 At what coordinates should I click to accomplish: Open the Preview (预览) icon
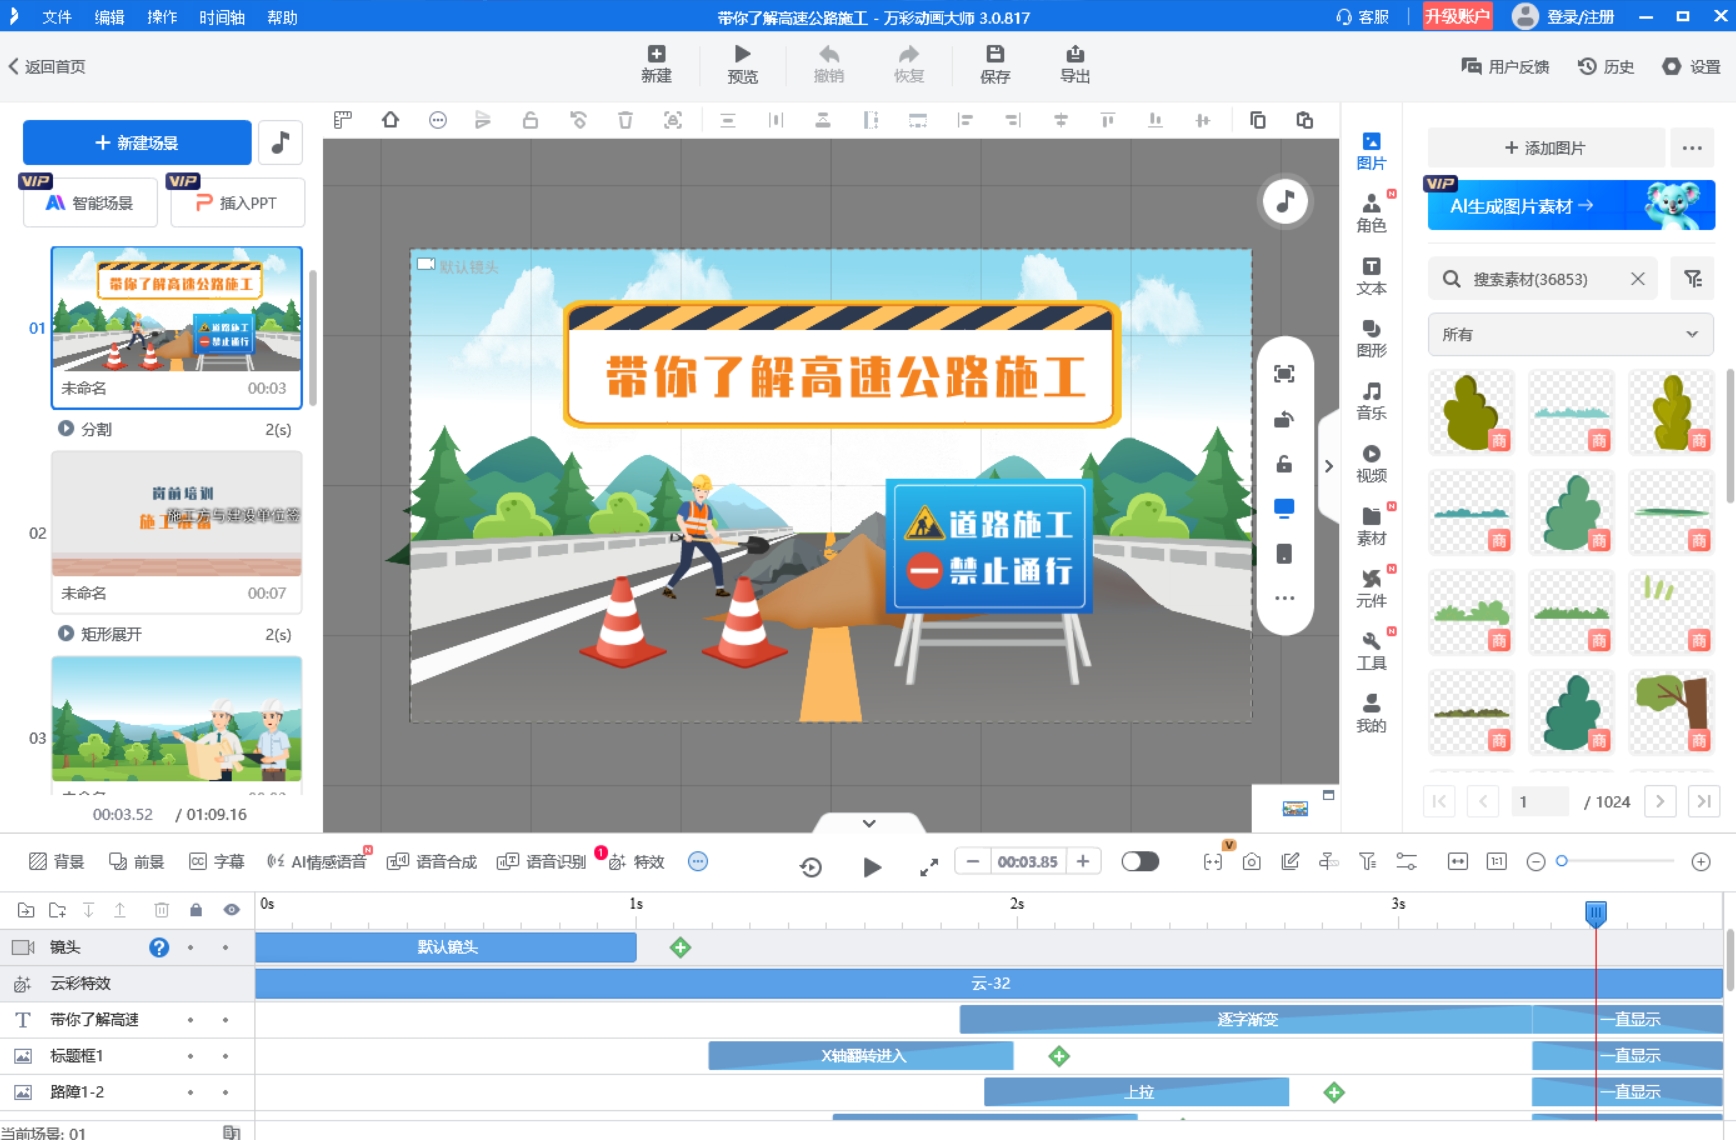742,64
